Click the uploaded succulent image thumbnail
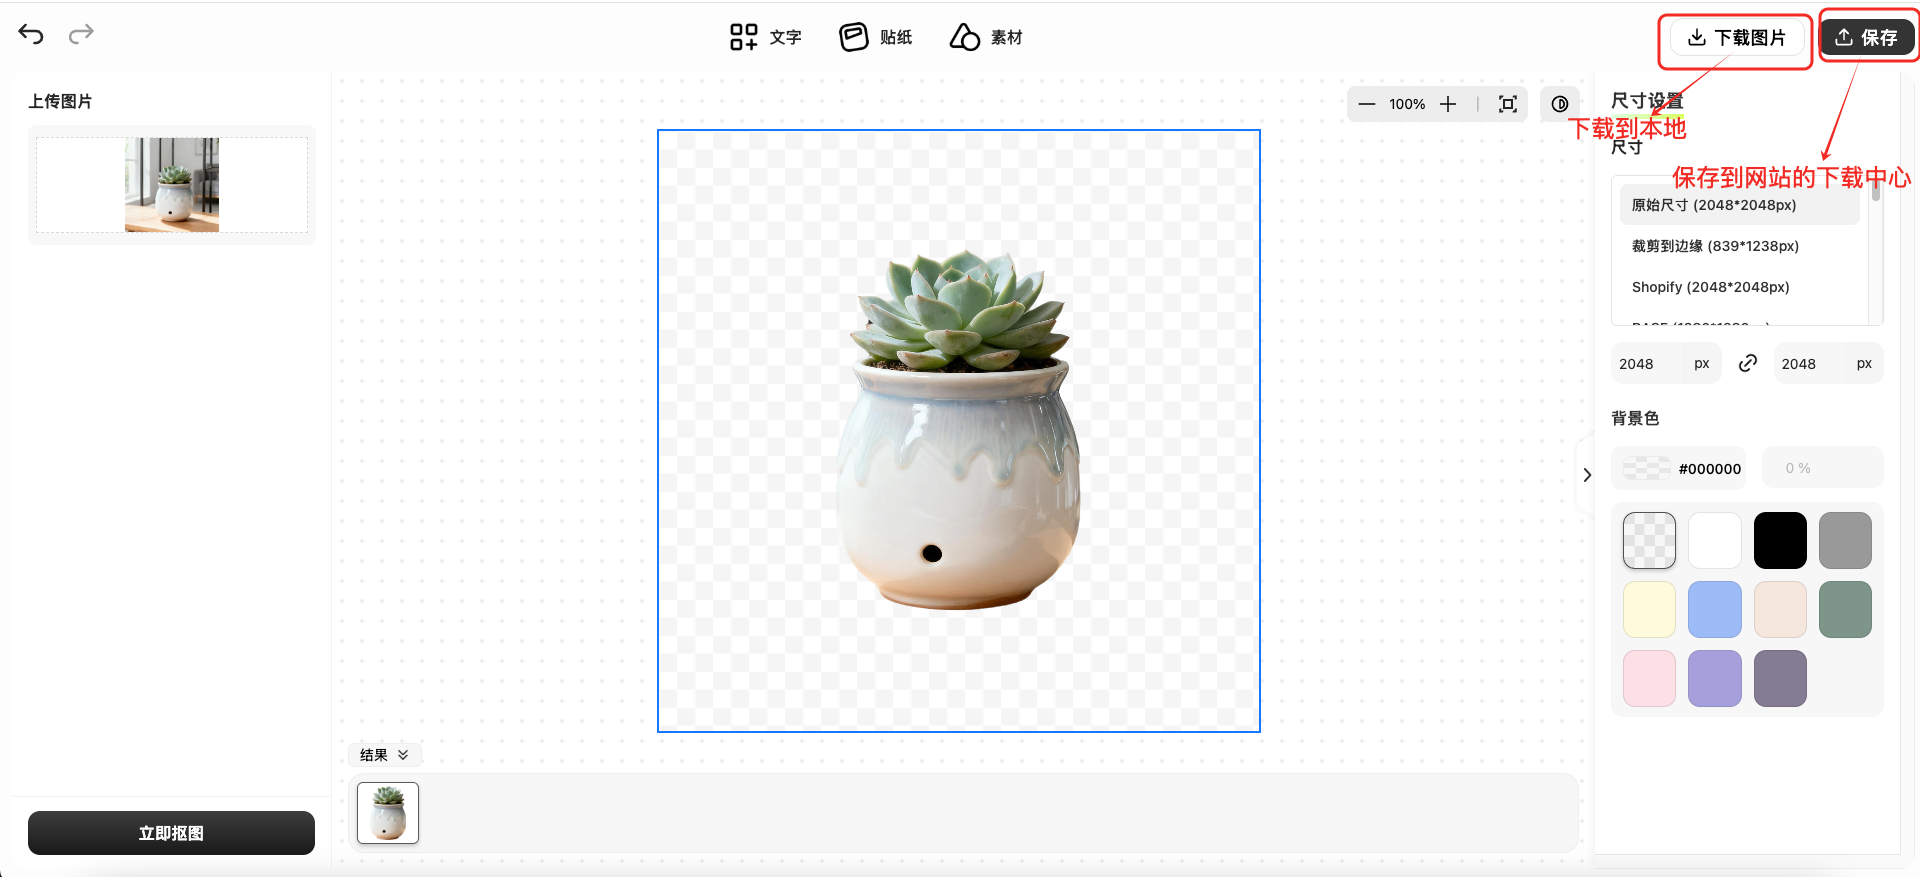Viewport: 1920px width, 877px height. (172, 185)
